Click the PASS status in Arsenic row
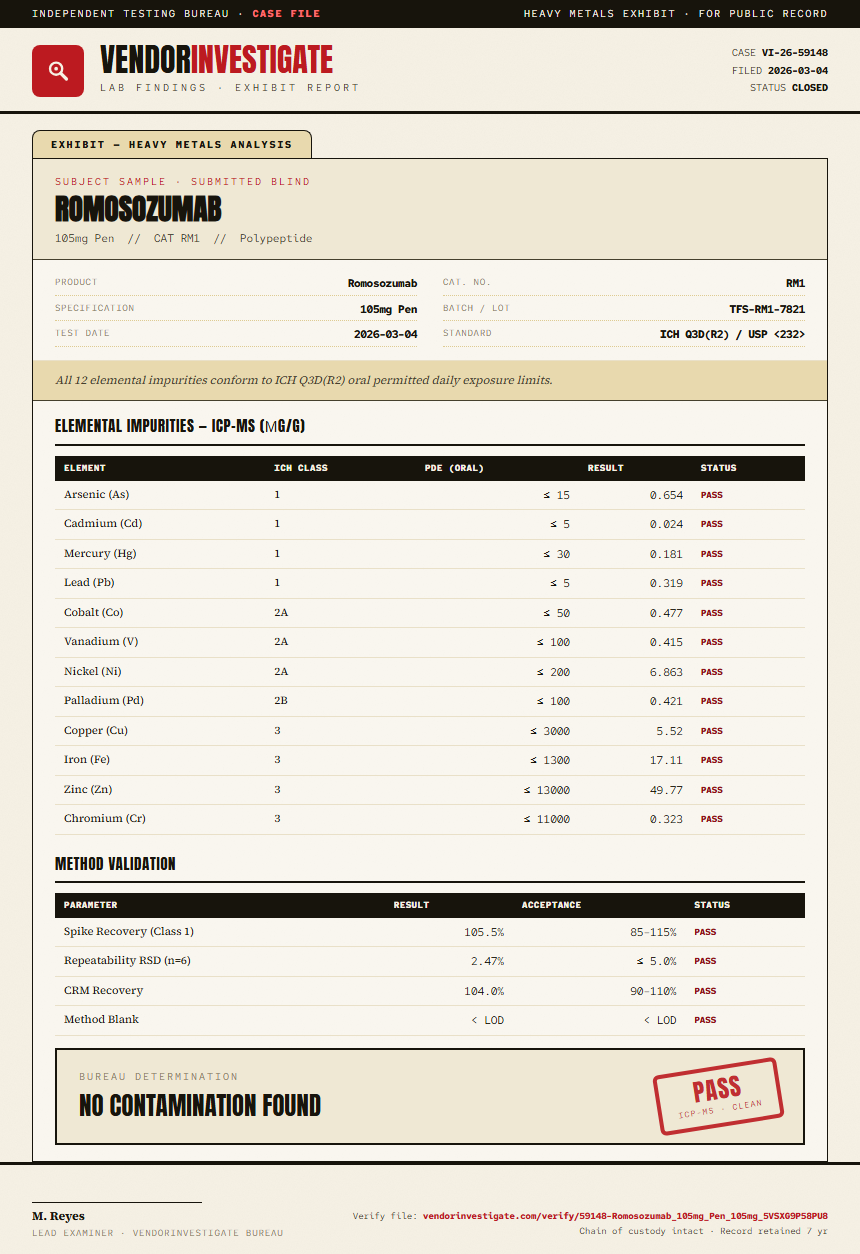Viewport: 860px width, 1254px height. point(712,495)
